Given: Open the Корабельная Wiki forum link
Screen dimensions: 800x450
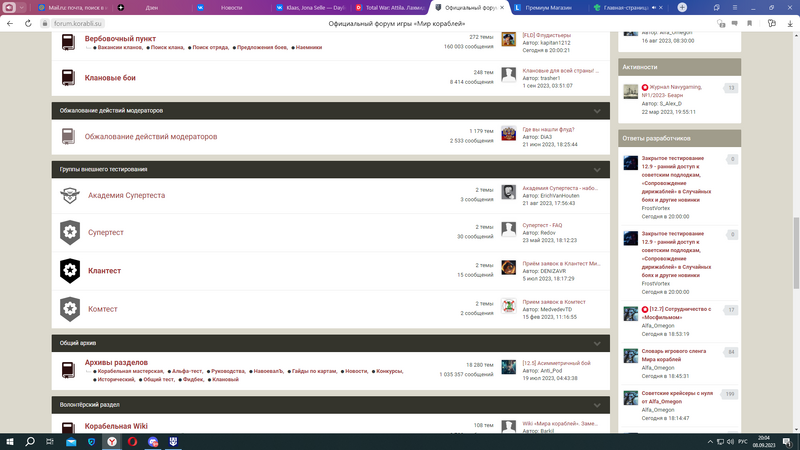Looking at the screenshot, I should [x=116, y=426].
